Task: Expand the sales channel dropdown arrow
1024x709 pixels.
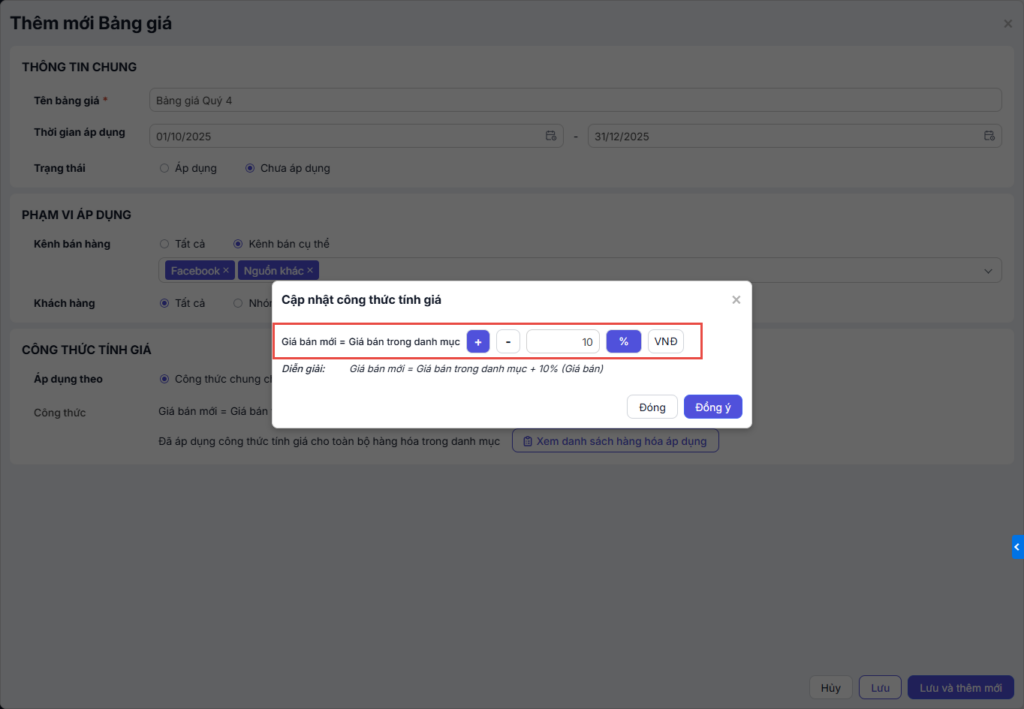Action: tap(989, 271)
